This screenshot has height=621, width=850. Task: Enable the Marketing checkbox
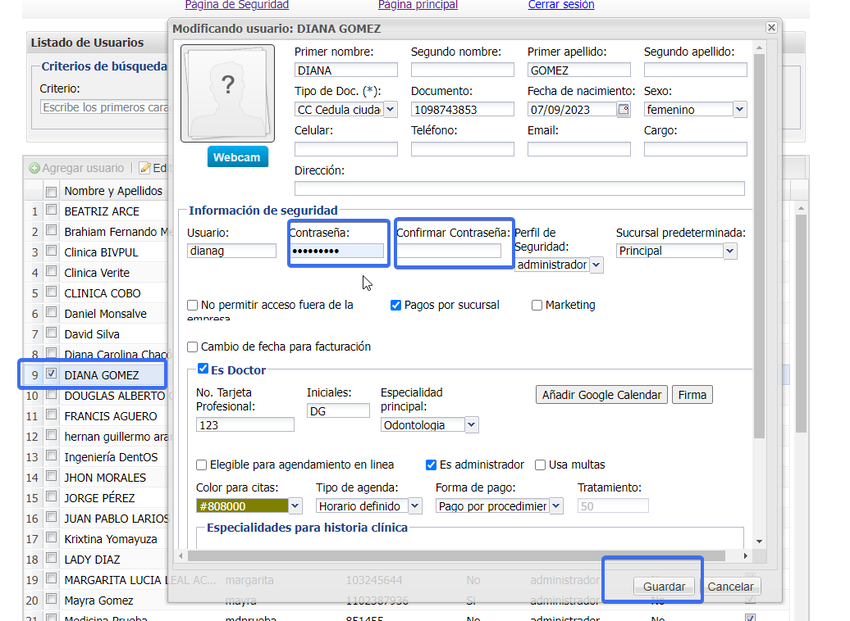coord(537,305)
